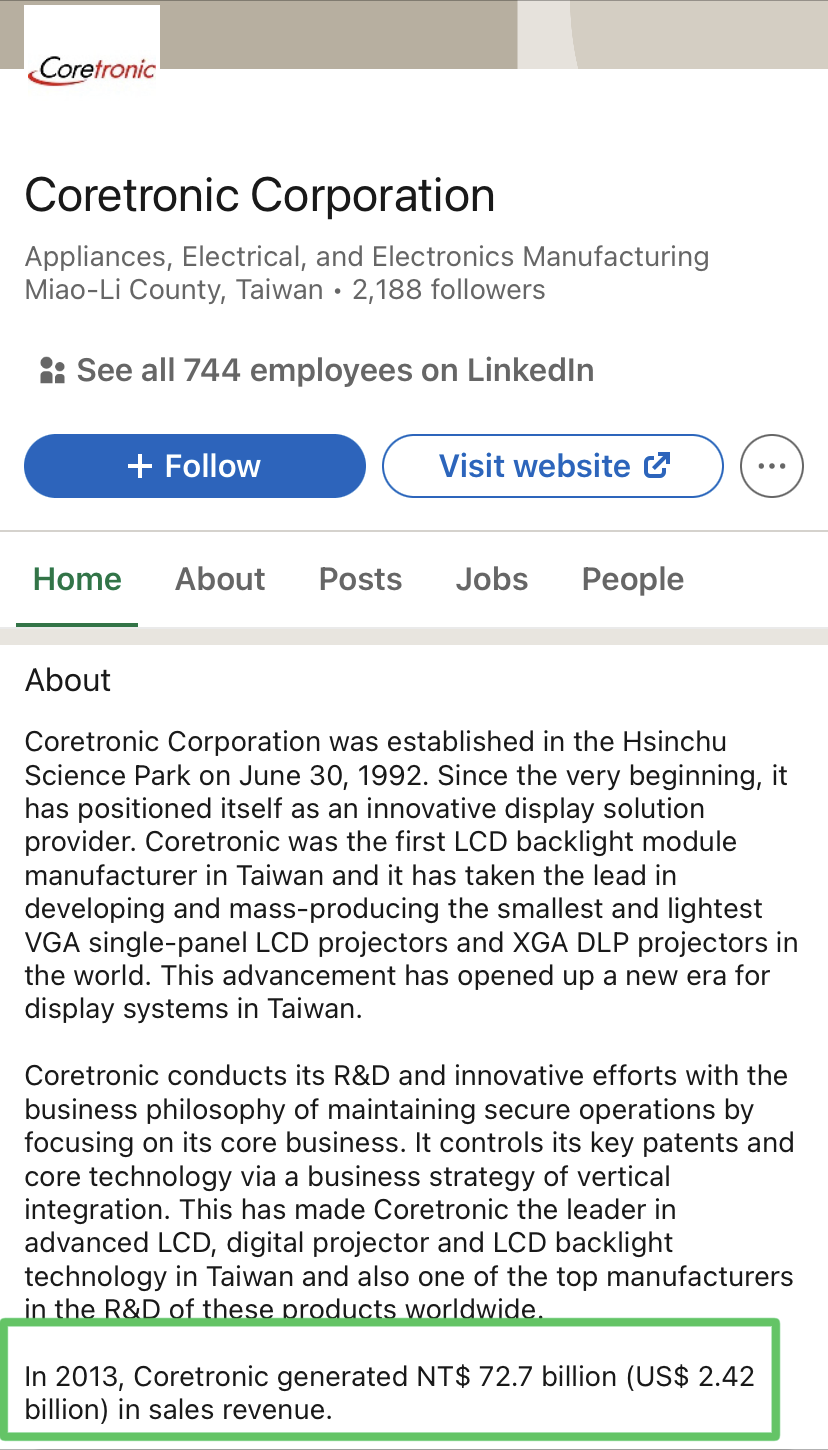The width and height of the screenshot is (828, 1450).
Task: Open the three-dots more options menu
Action: tap(772, 466)
